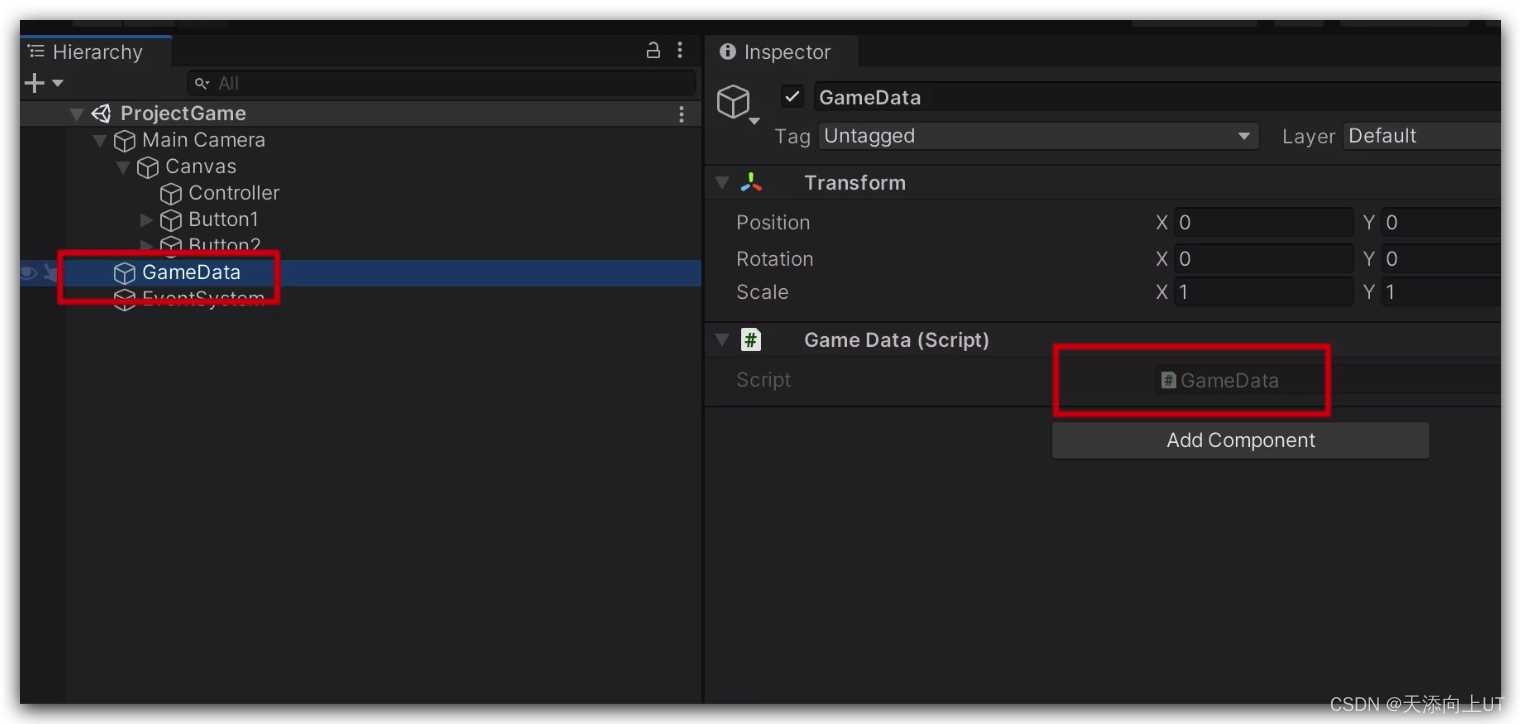Collapse the Canvas foldout arrow
This screenshot has height=724, width=1521.
(x=123, y=167)
